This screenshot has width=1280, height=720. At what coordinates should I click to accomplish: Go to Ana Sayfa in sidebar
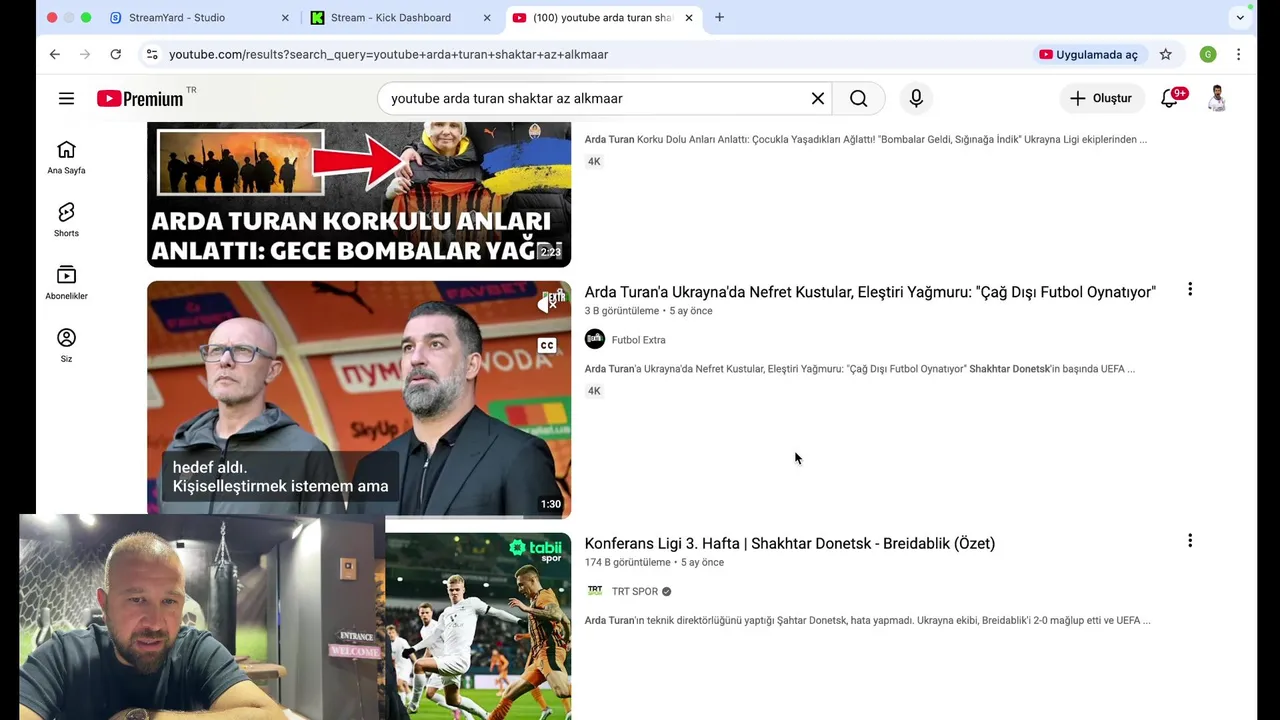[66, 157]
